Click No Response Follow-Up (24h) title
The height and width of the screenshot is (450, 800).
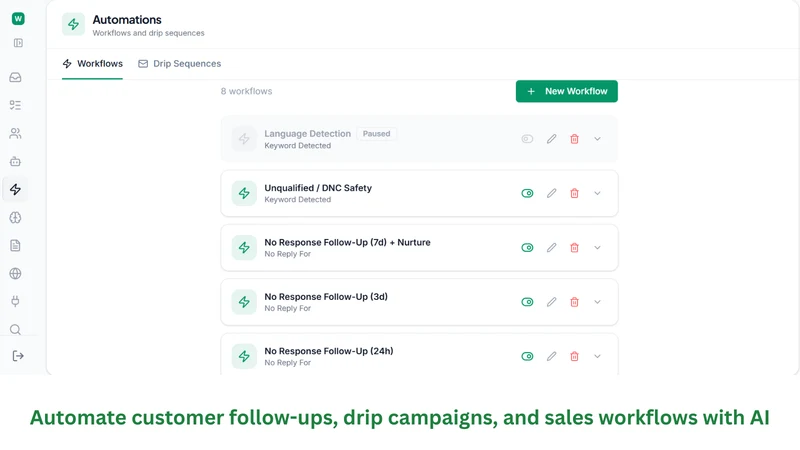329,351
